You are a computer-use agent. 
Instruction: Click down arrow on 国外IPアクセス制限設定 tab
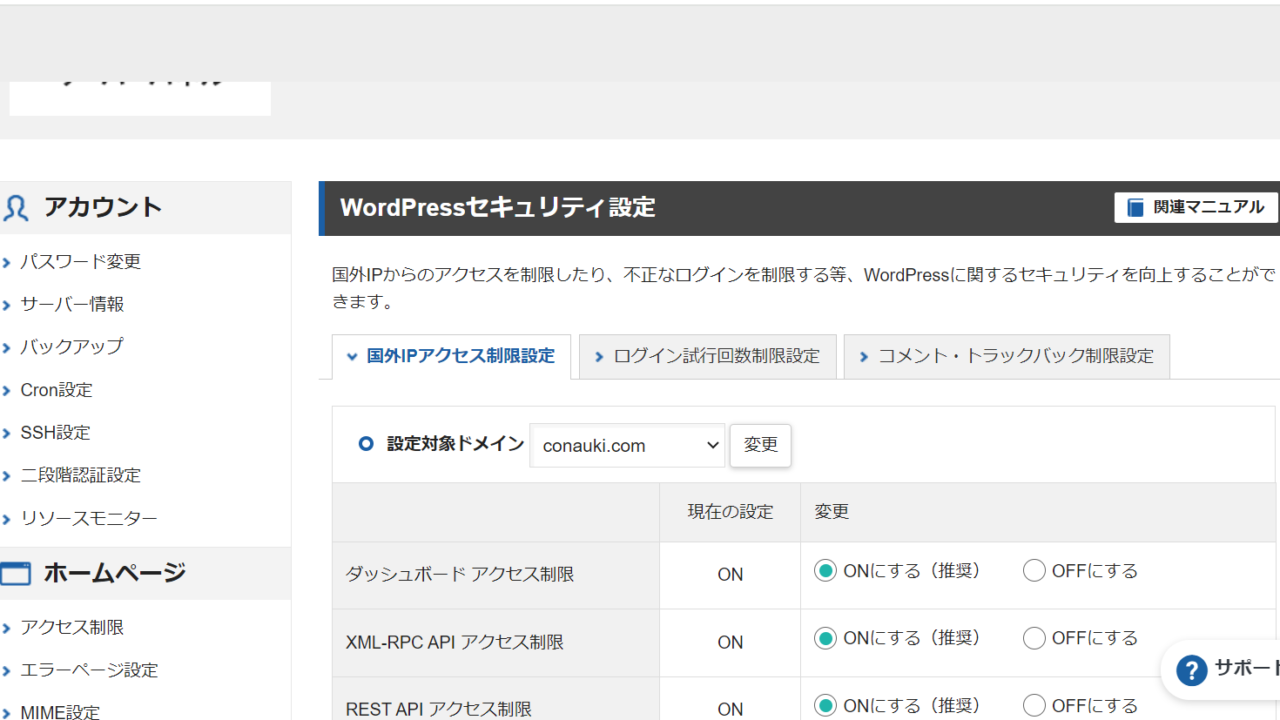coord(352,357)
